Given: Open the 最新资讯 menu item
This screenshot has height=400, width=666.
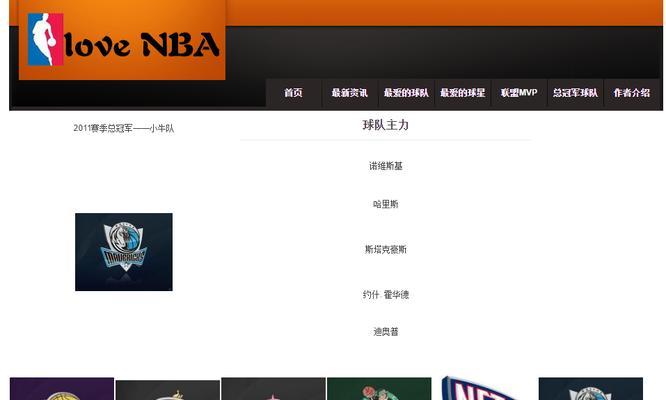Looking at the screenshot, I should click(x=350, y=93).
